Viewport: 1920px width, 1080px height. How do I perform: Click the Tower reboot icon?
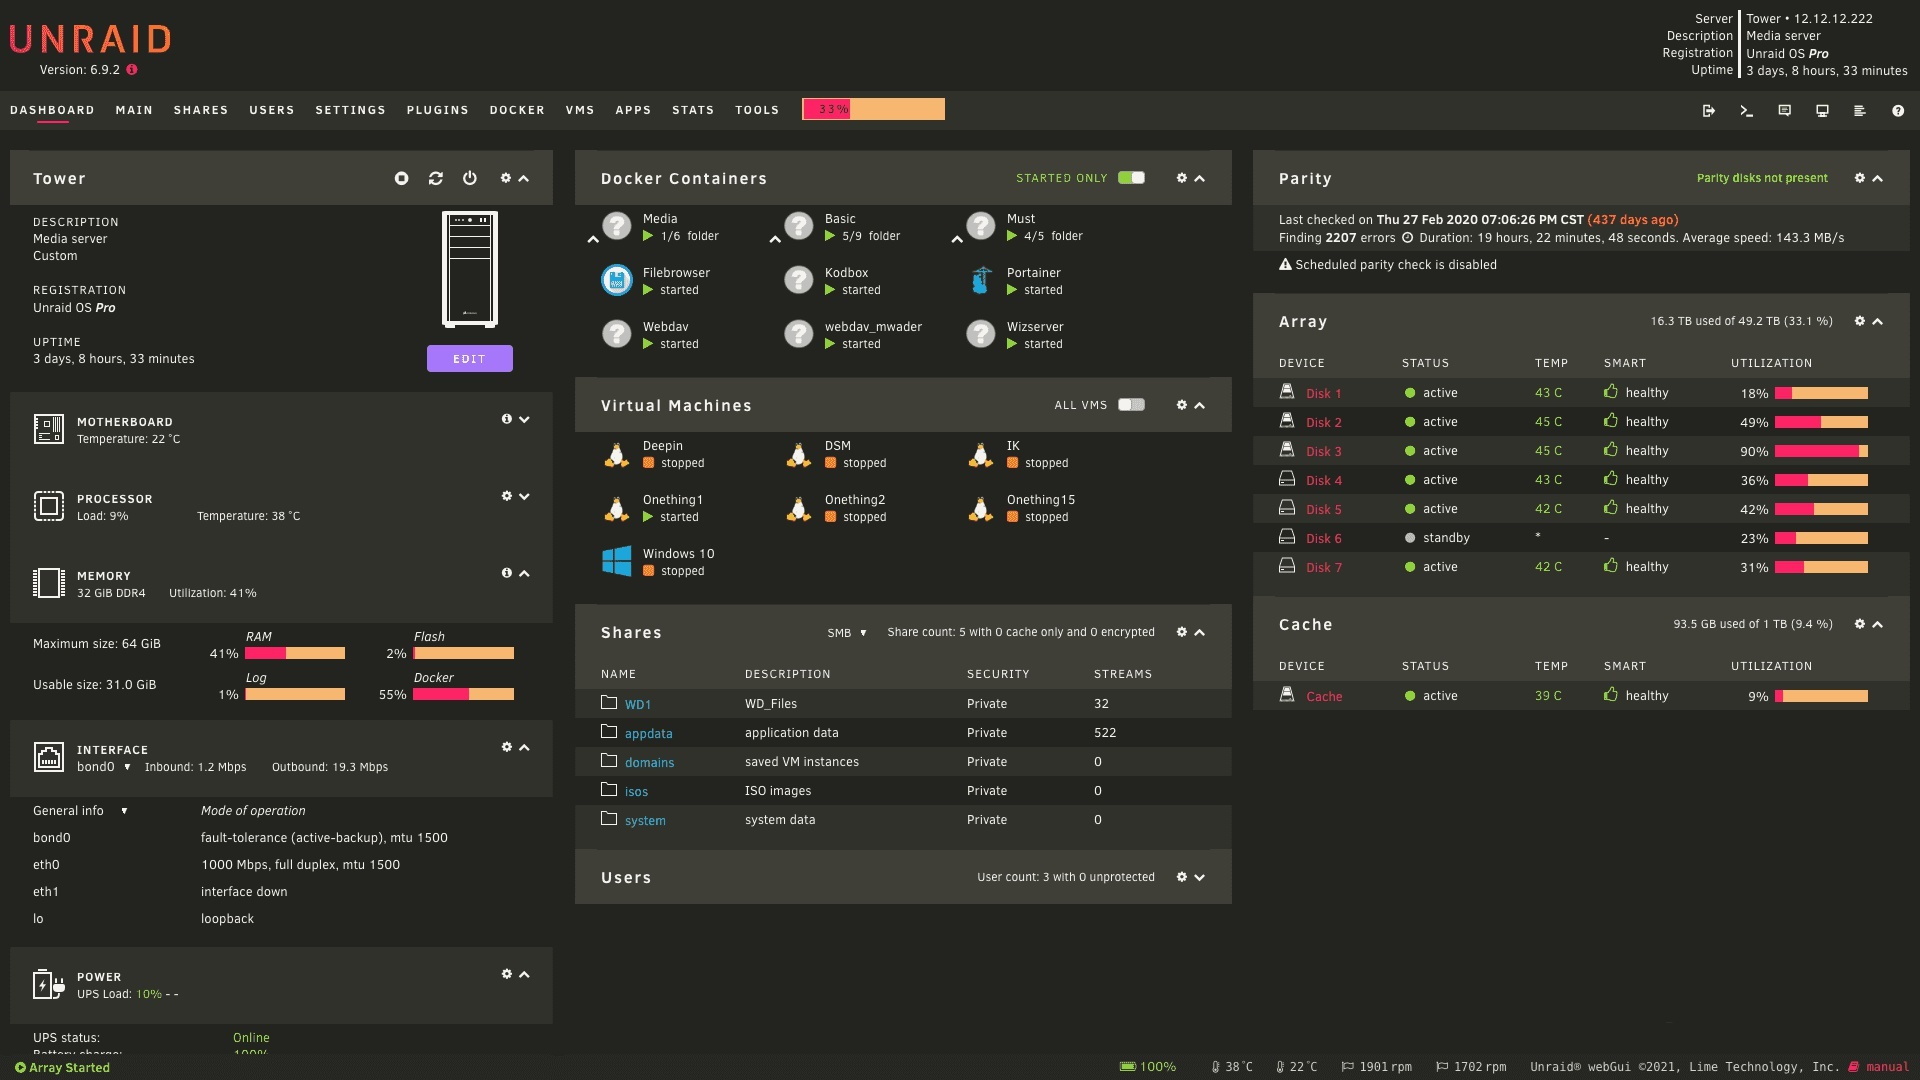[436, 178]
